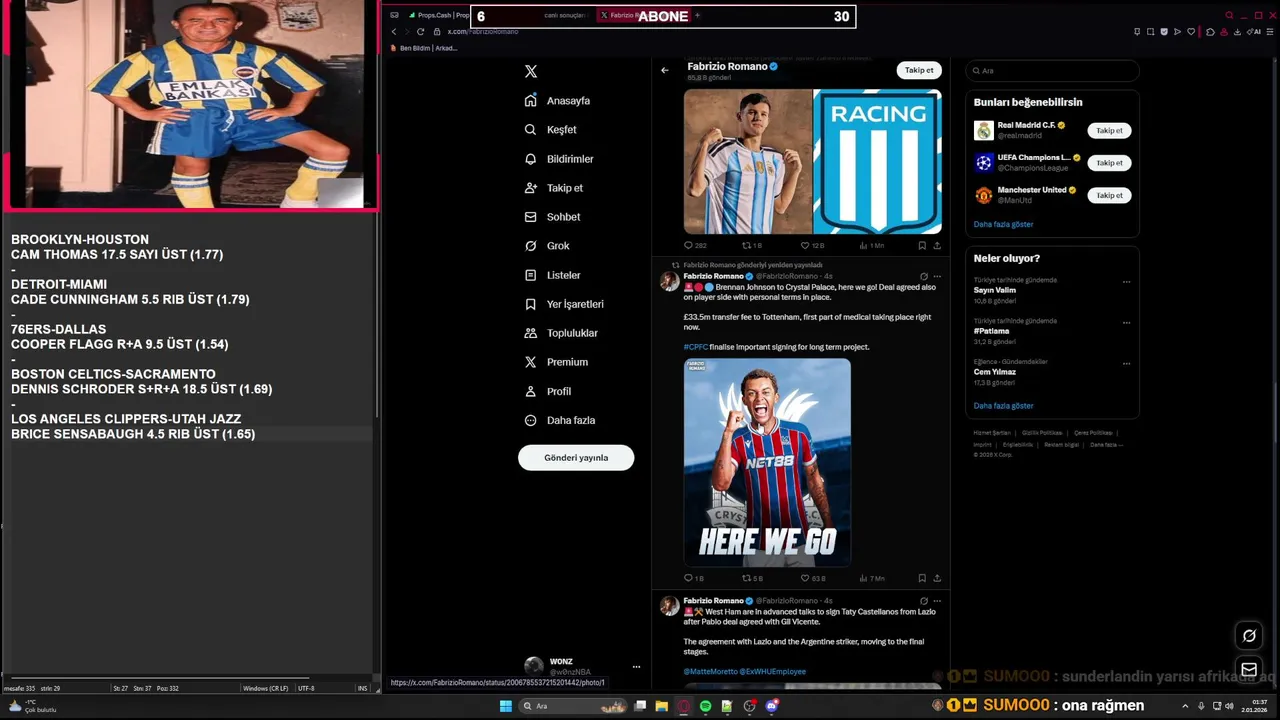The image size is (1280, 720).
Task: Click the CADE CUNNINGHAM 5.5 RIB line in editor
Action: 130,300
